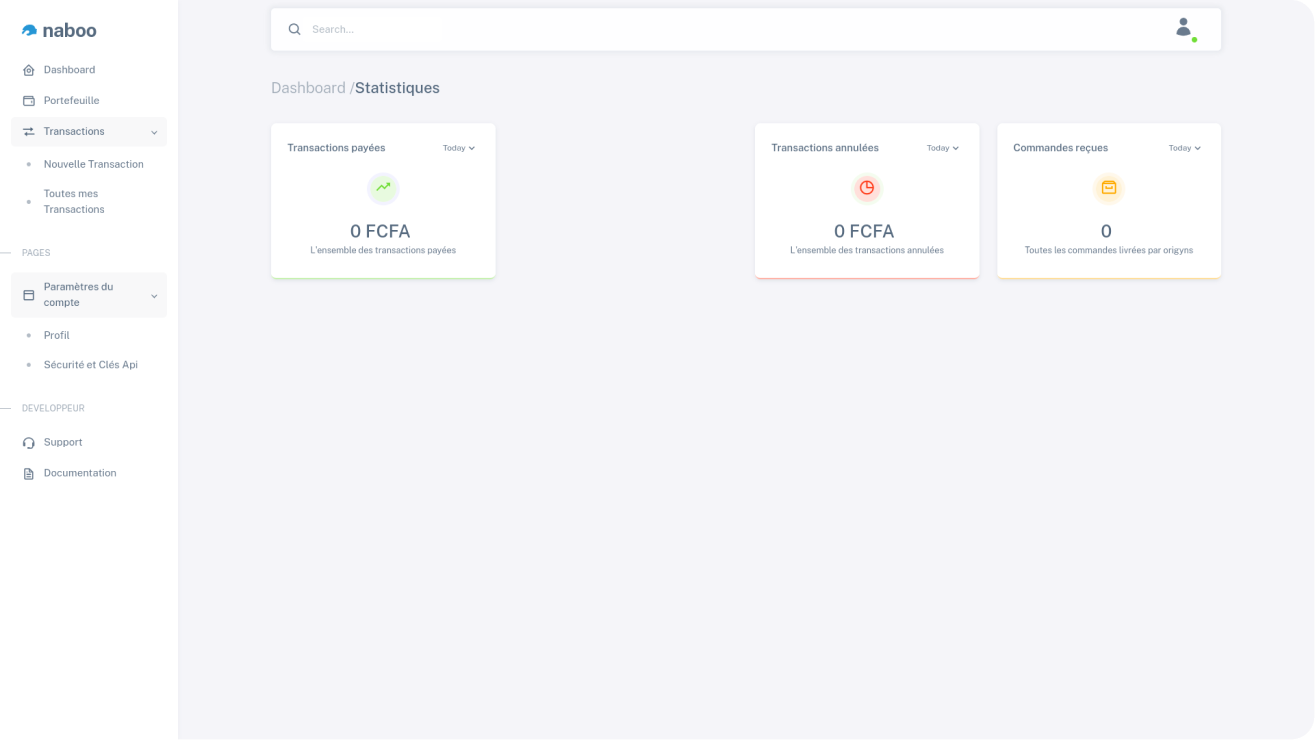Viewport: 1315px width, 740px height.
Task: Click the Commandes reçues card title
Action: tap(1061, 148)
